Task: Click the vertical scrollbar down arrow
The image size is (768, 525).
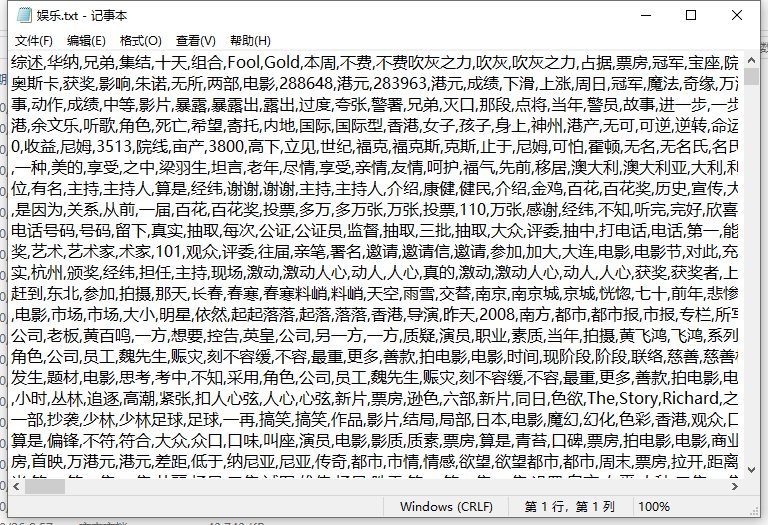Action: point(751,470)
